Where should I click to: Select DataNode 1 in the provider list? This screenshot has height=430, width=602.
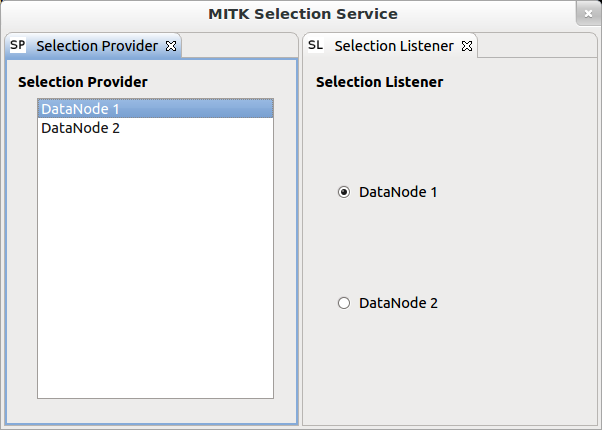click(155, 109)
